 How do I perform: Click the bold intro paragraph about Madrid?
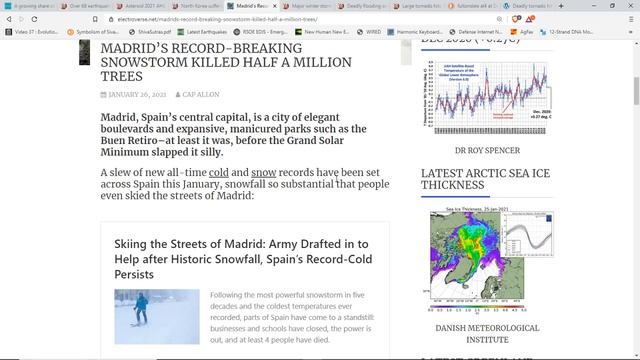coord(233,135)
